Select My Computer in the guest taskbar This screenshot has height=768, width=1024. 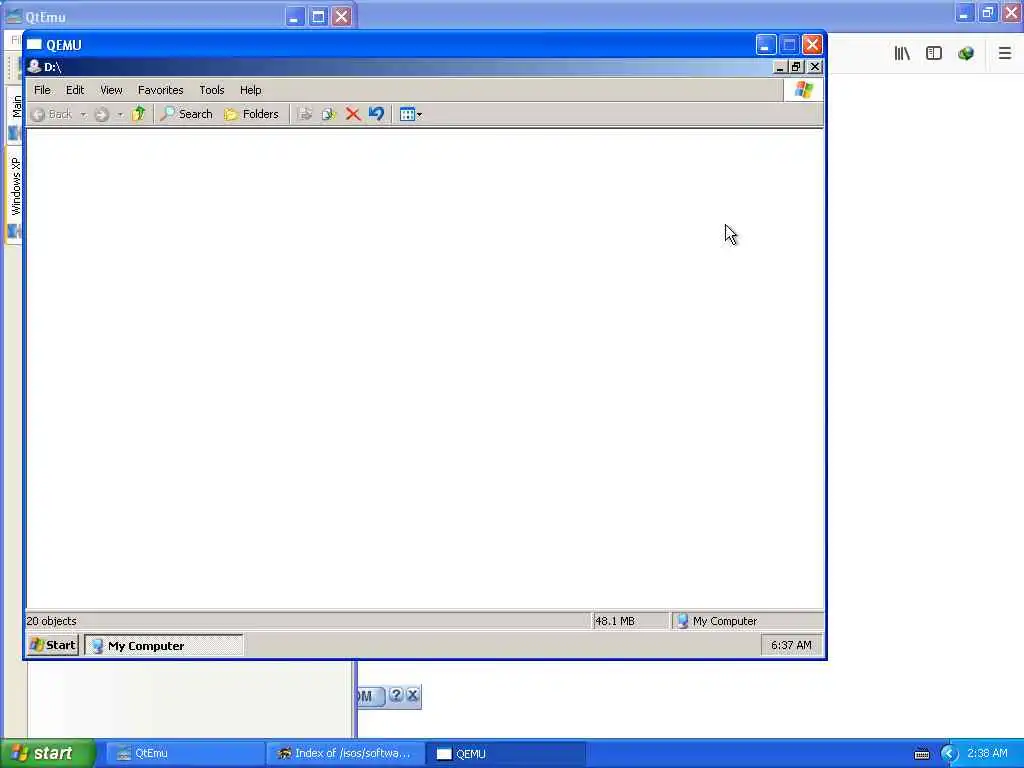[x=164, y=645]
